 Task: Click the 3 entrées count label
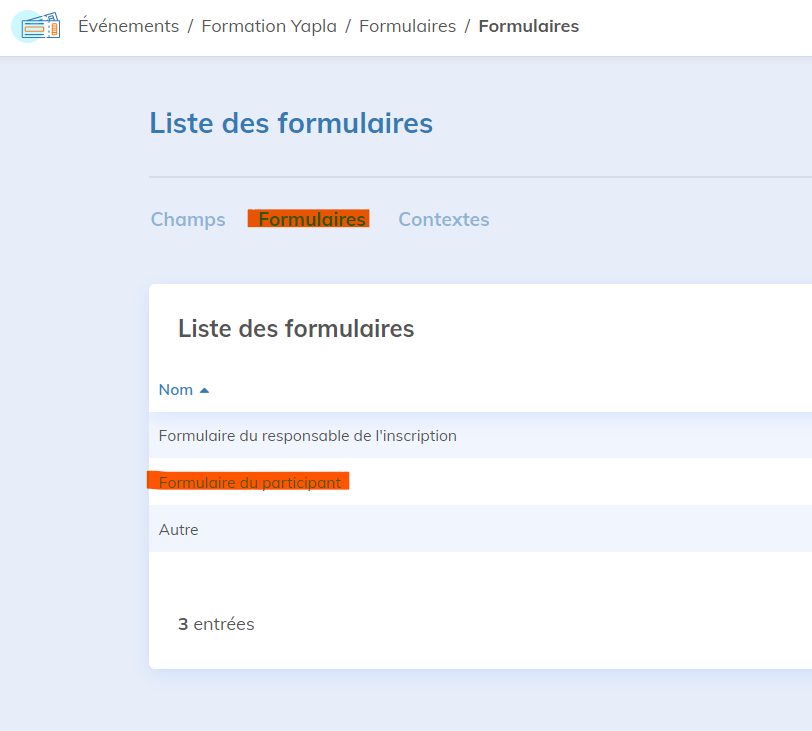pyautogui.click(x=216, y=623)
